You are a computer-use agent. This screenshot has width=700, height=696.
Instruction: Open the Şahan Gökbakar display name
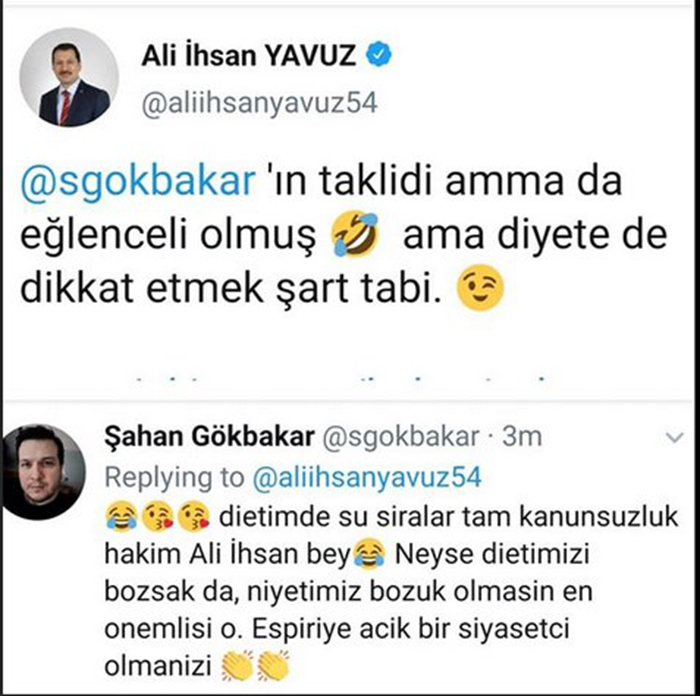209,437
